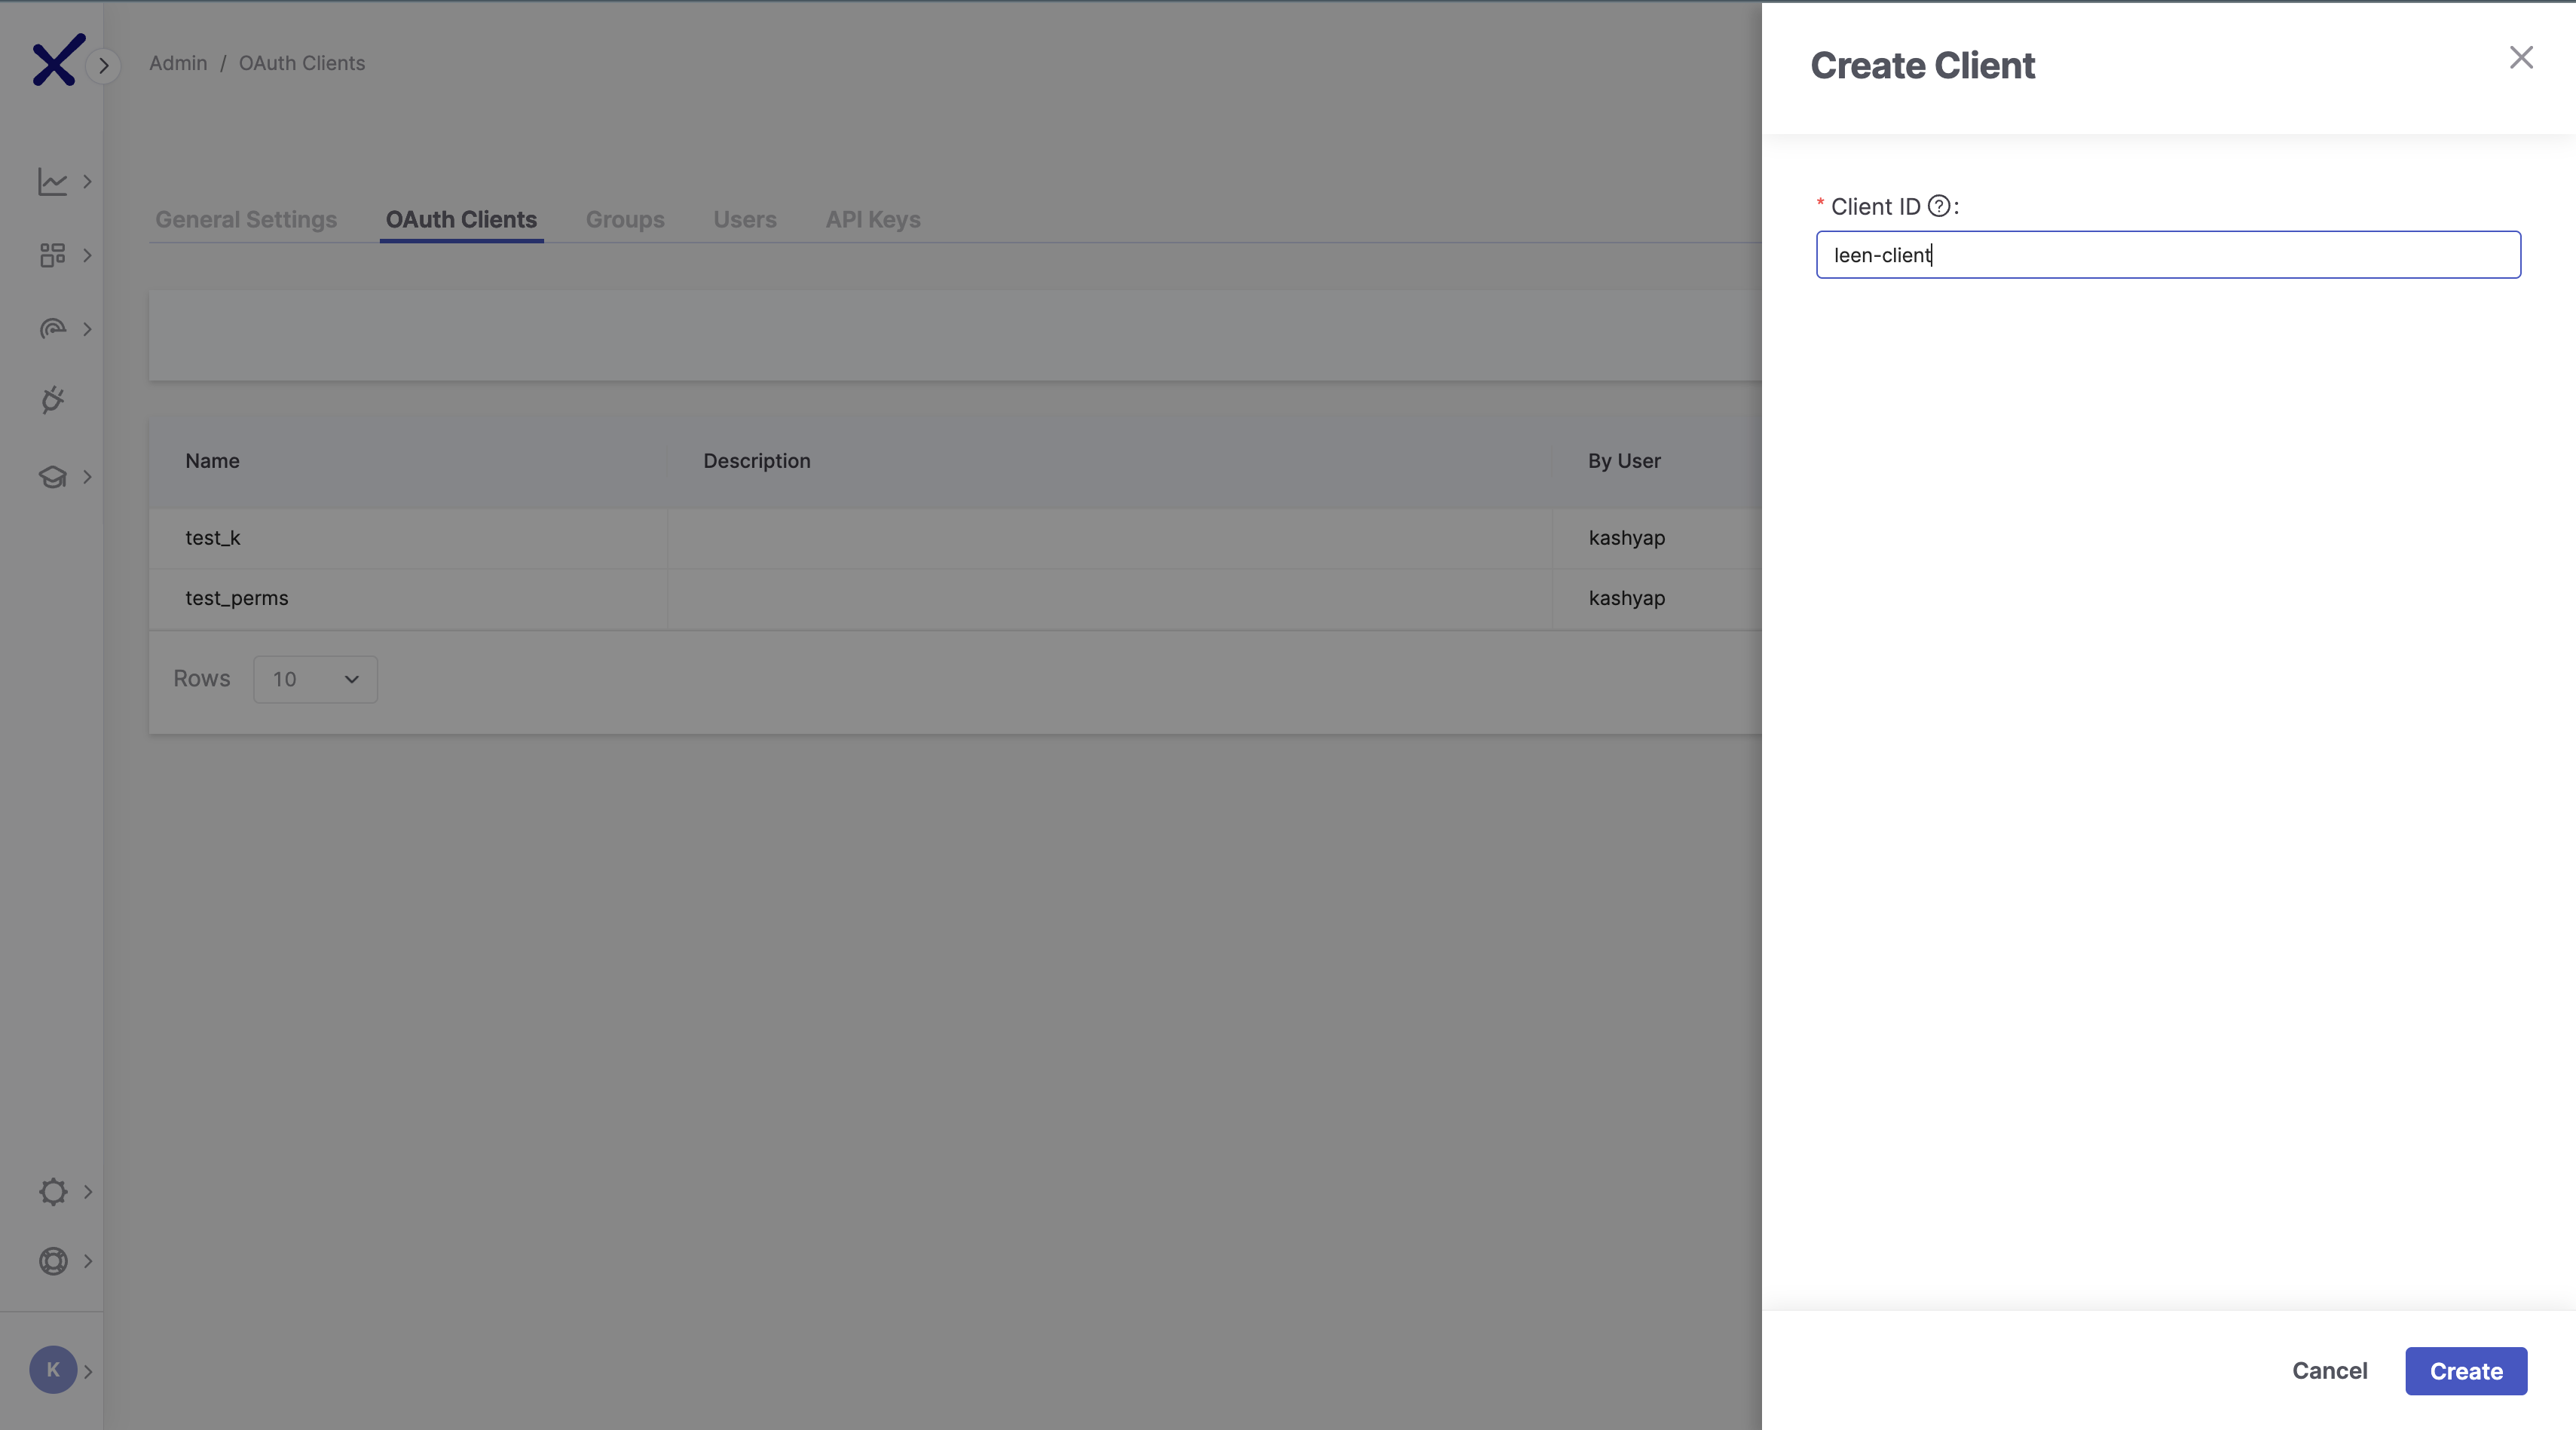Open the Rows per page dropdown
Viewport: 2576px width, 1430px height.
(314, 679)
